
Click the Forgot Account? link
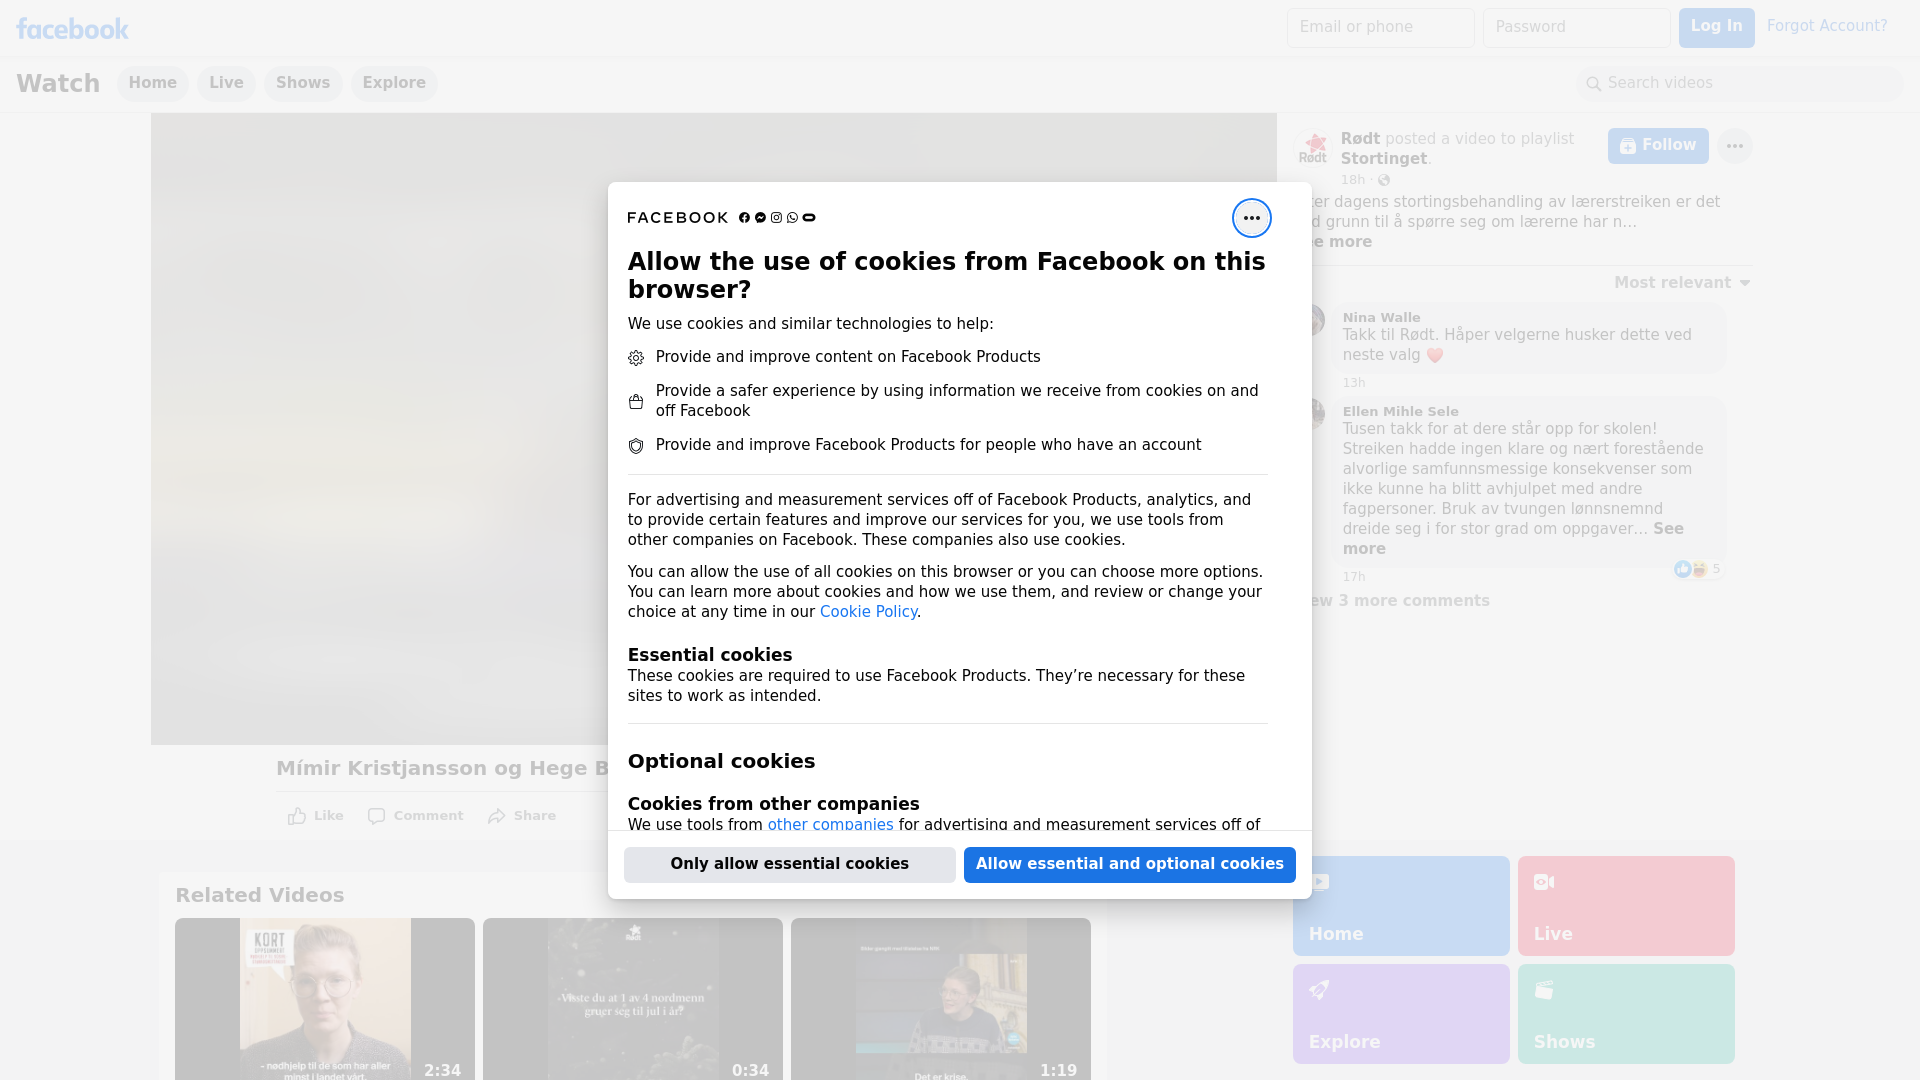point(1826,26)
